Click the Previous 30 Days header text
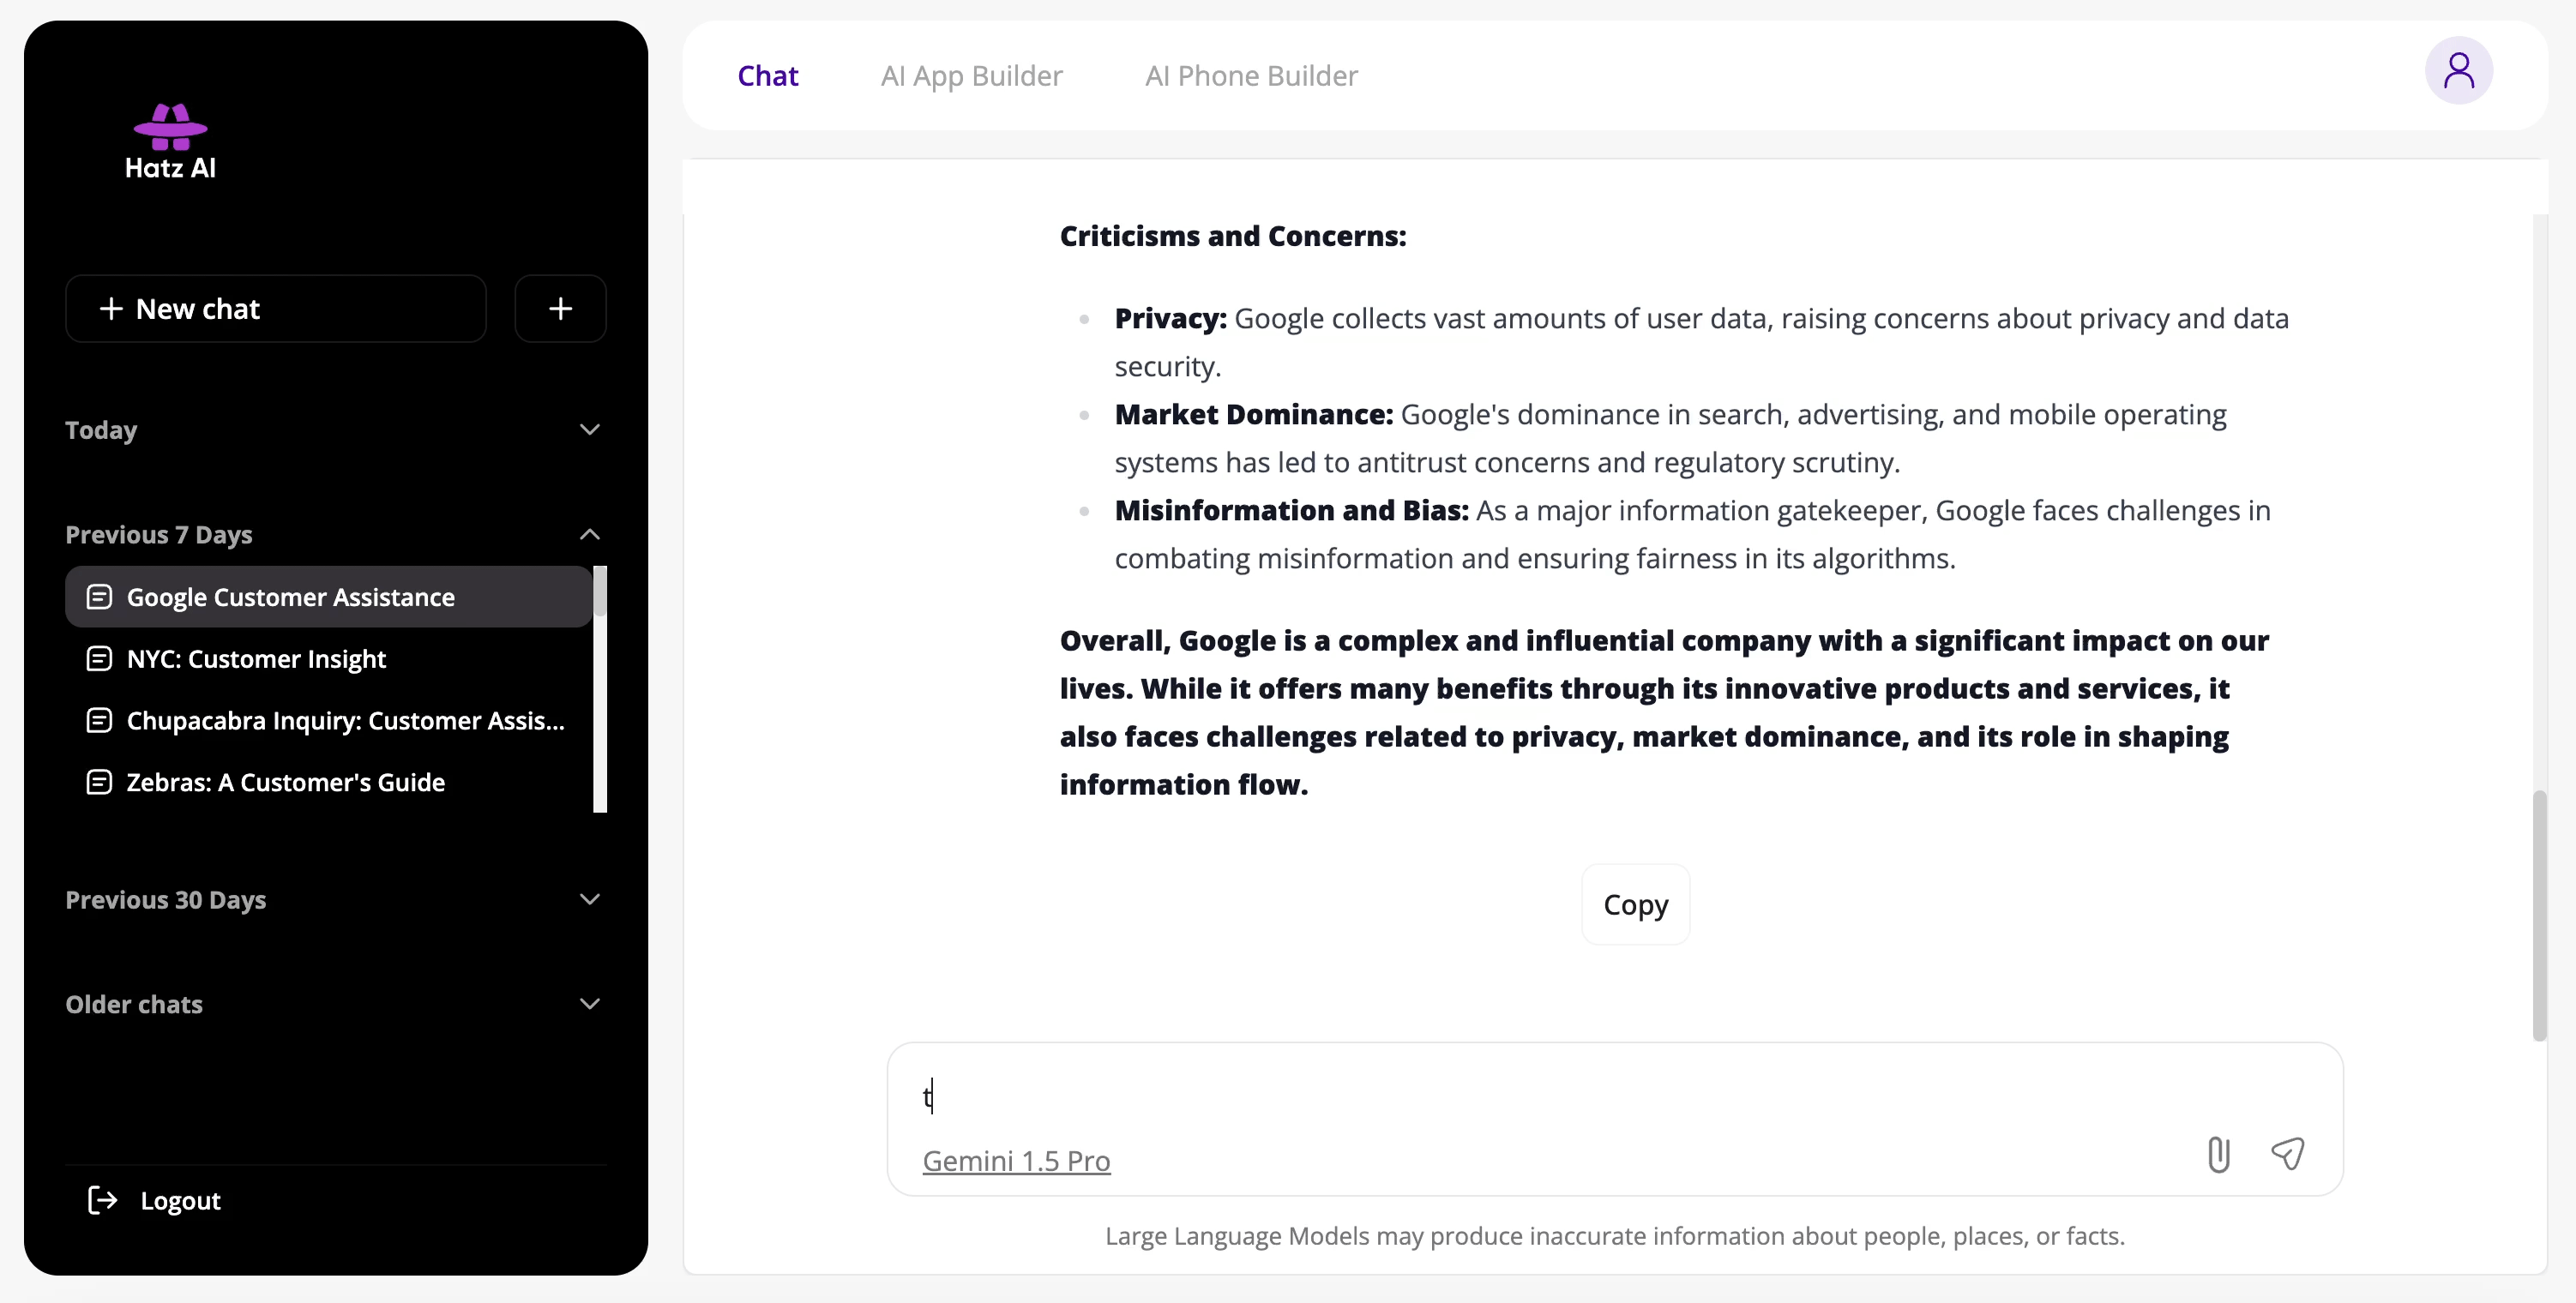The image size is (2576, 1303). point(166,899)
